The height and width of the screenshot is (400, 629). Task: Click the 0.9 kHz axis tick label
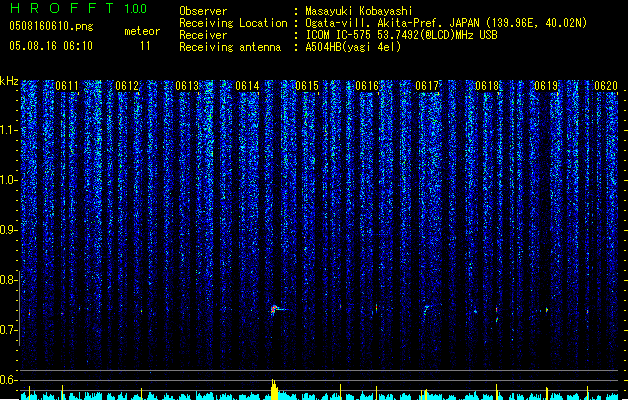(x=8, y=230)
